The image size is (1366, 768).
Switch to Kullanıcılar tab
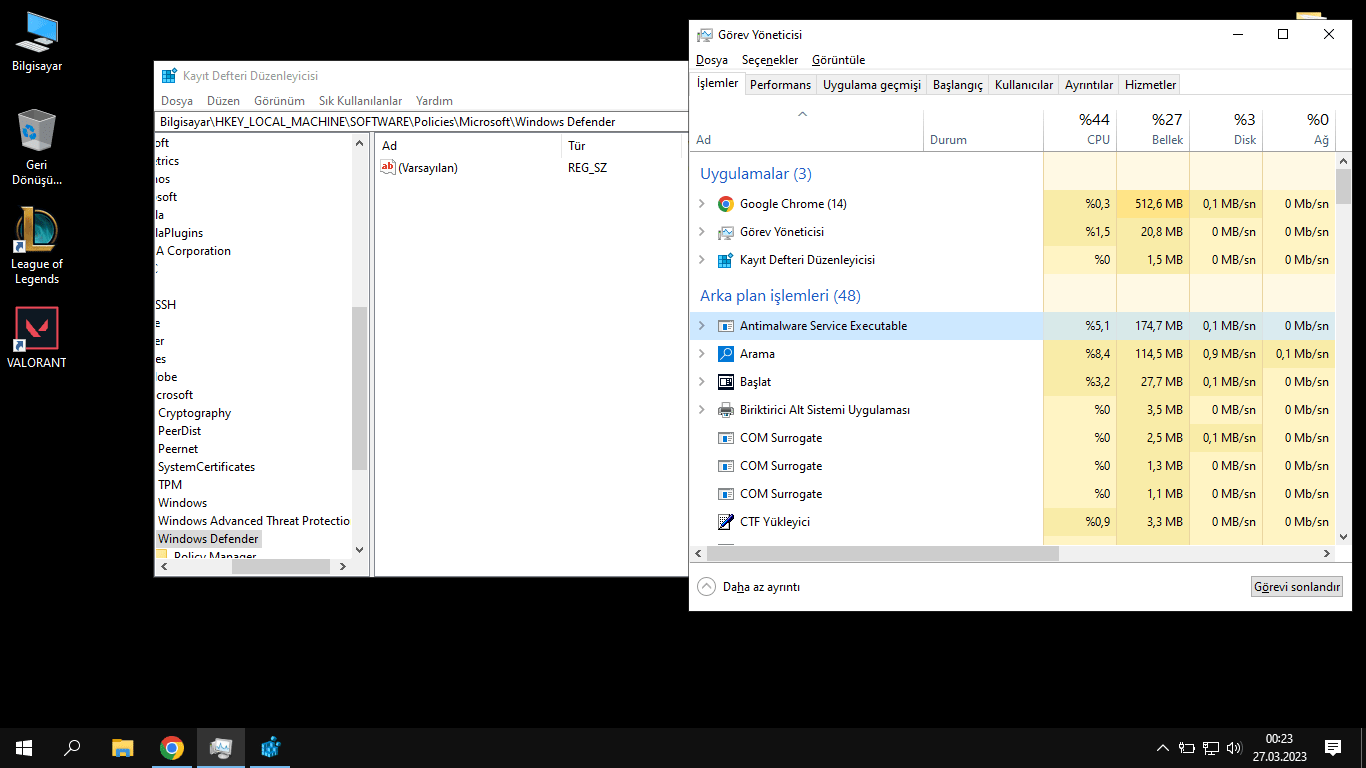point(1024,85)
